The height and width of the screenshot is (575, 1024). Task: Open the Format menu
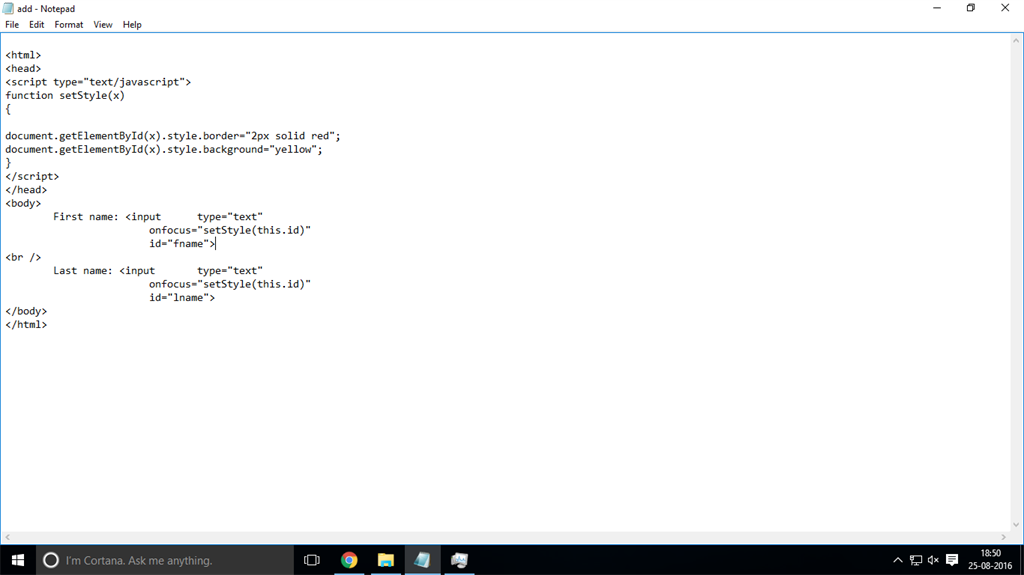69,25
